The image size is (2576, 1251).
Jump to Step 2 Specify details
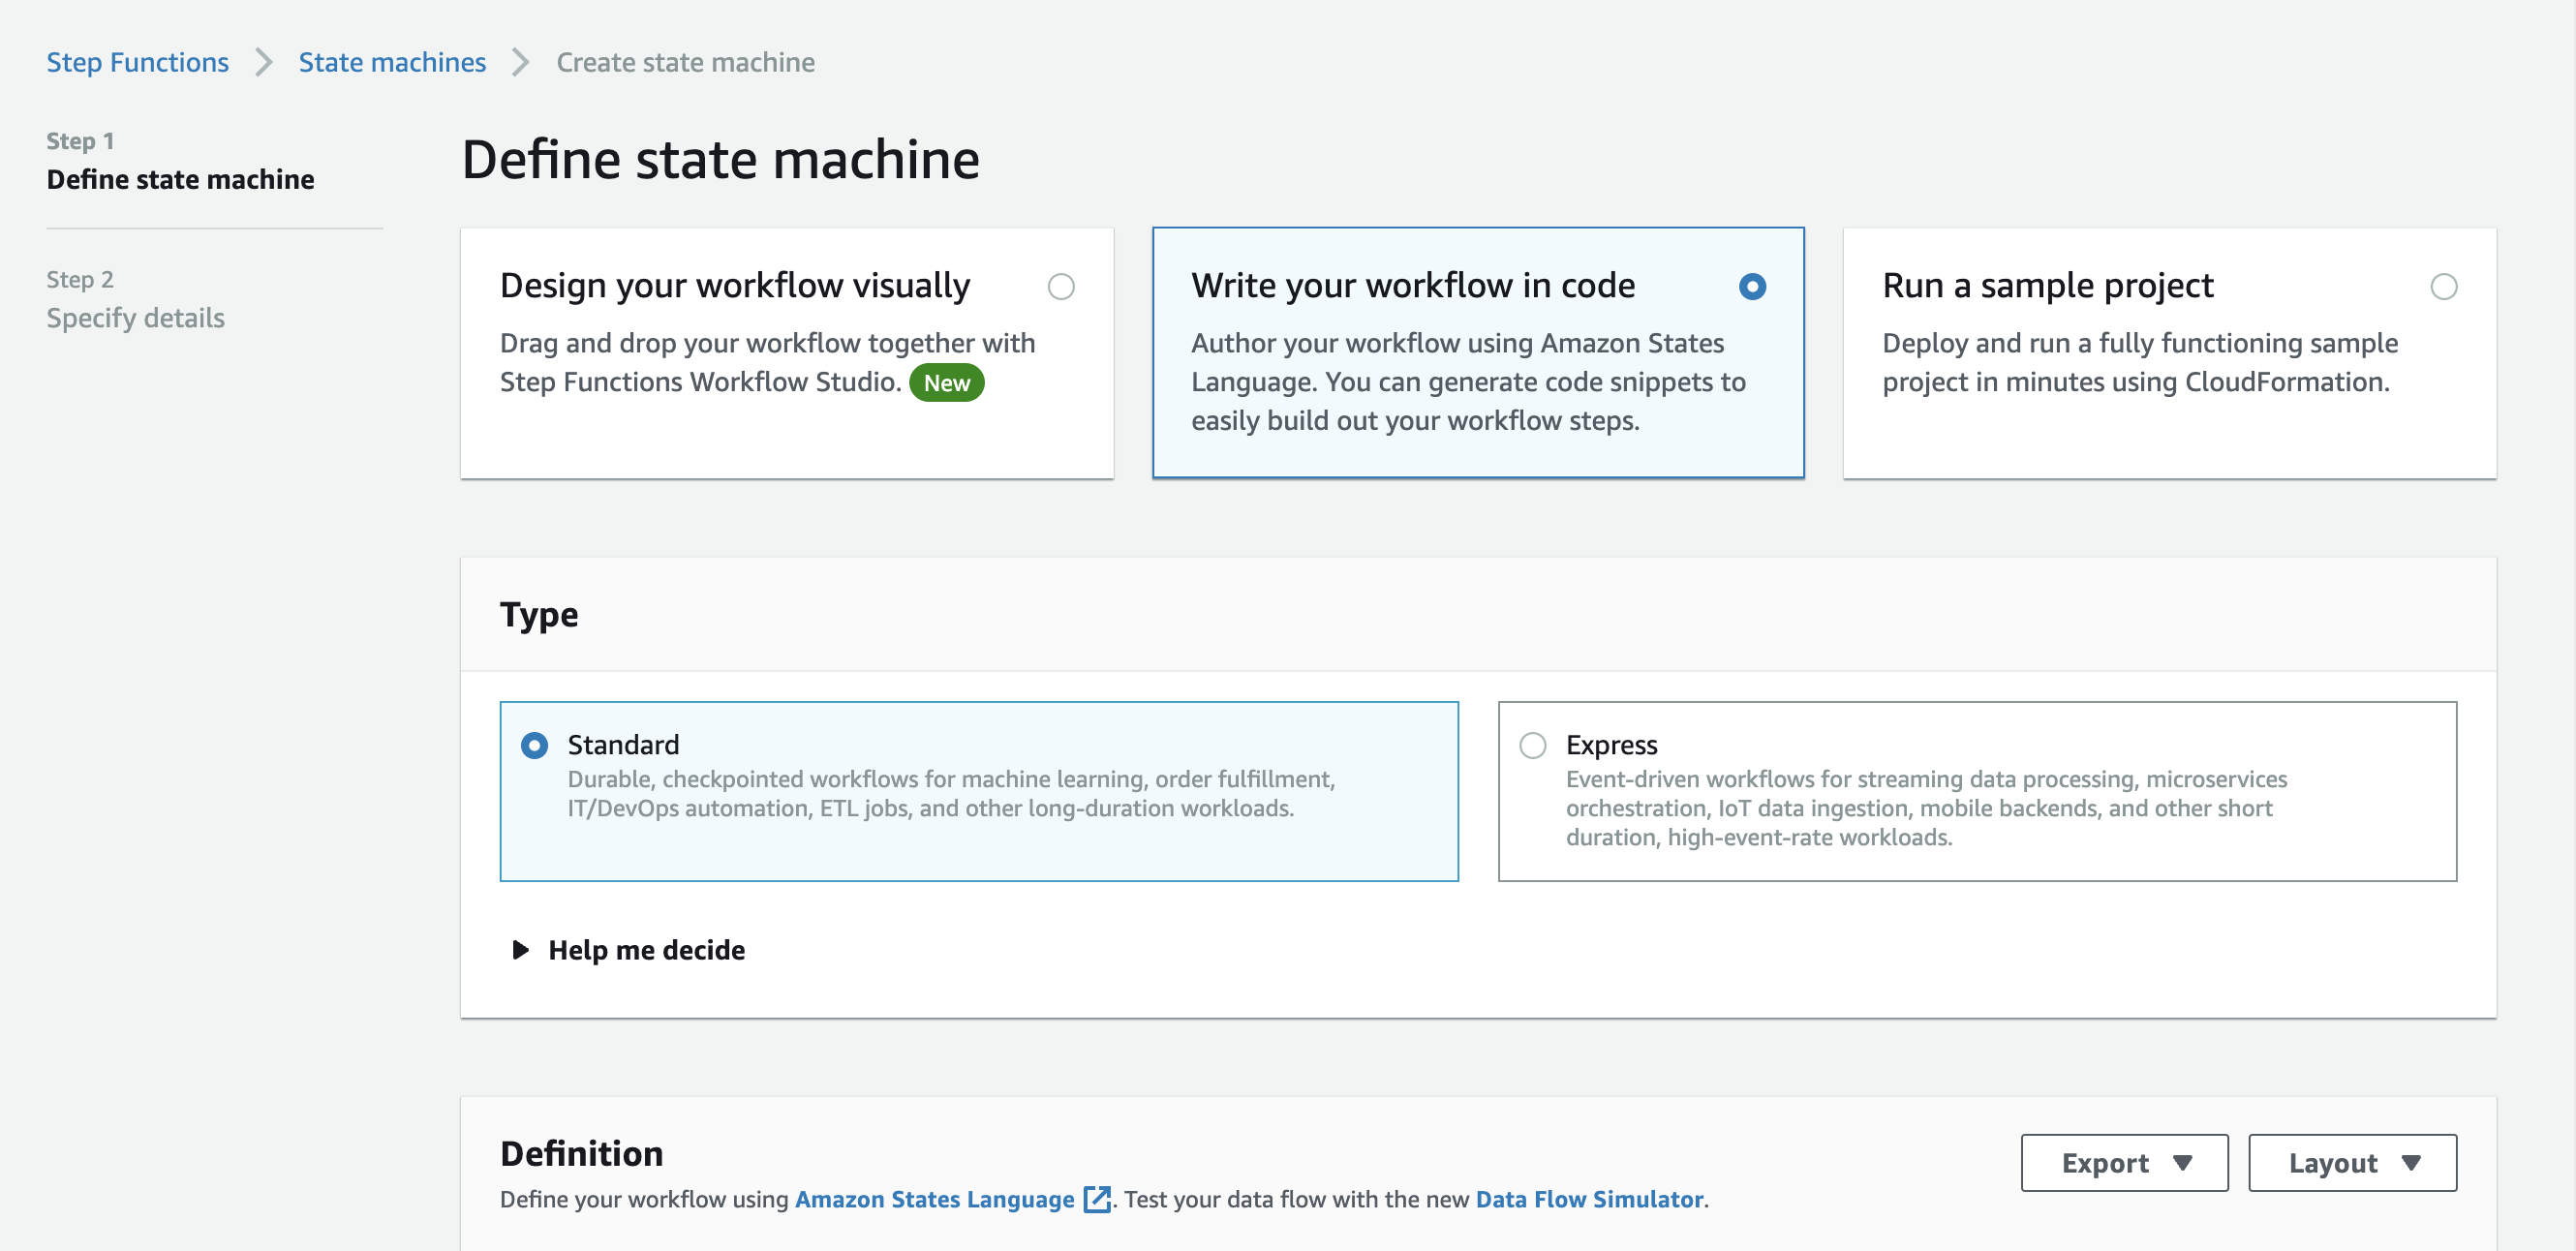tap(136, 318)
